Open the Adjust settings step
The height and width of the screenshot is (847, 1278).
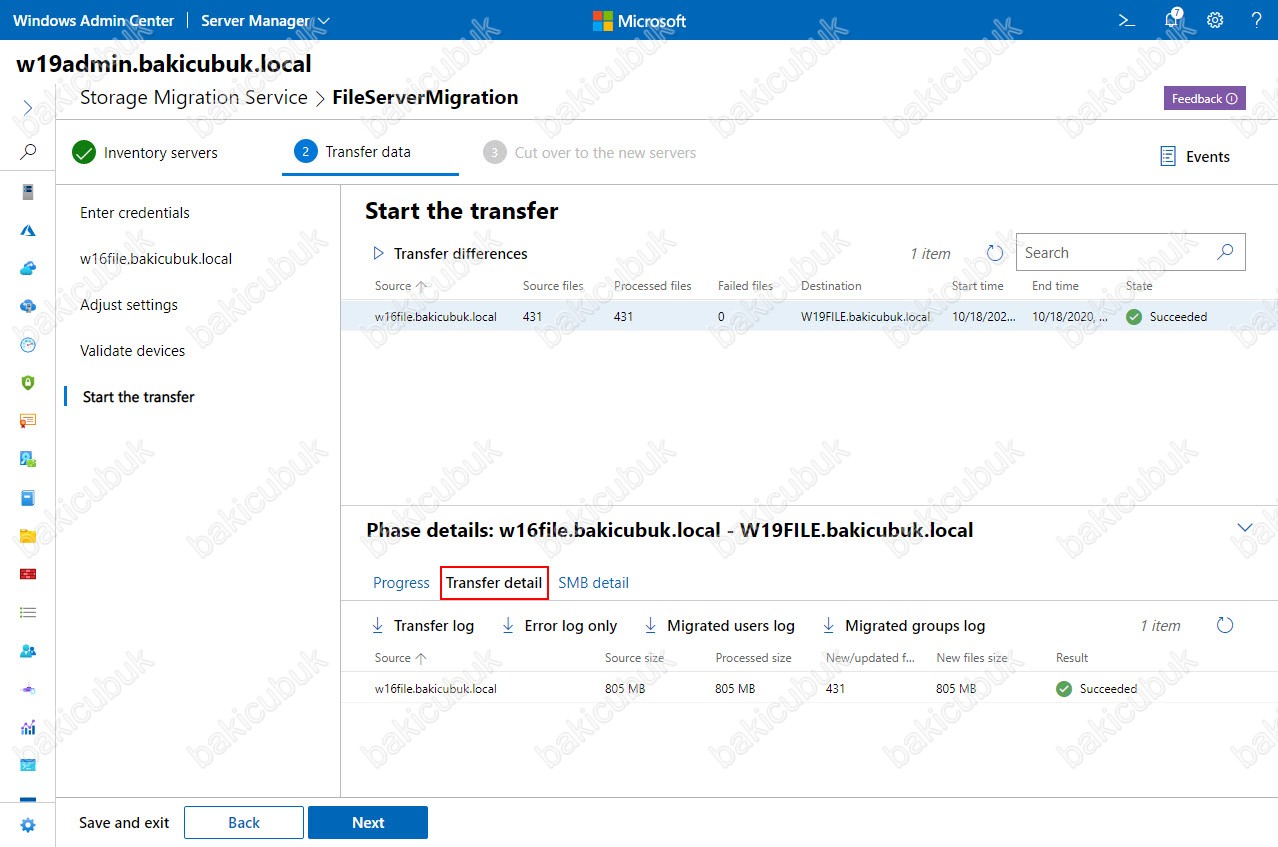pyautogui.click(x=129, y=305)
